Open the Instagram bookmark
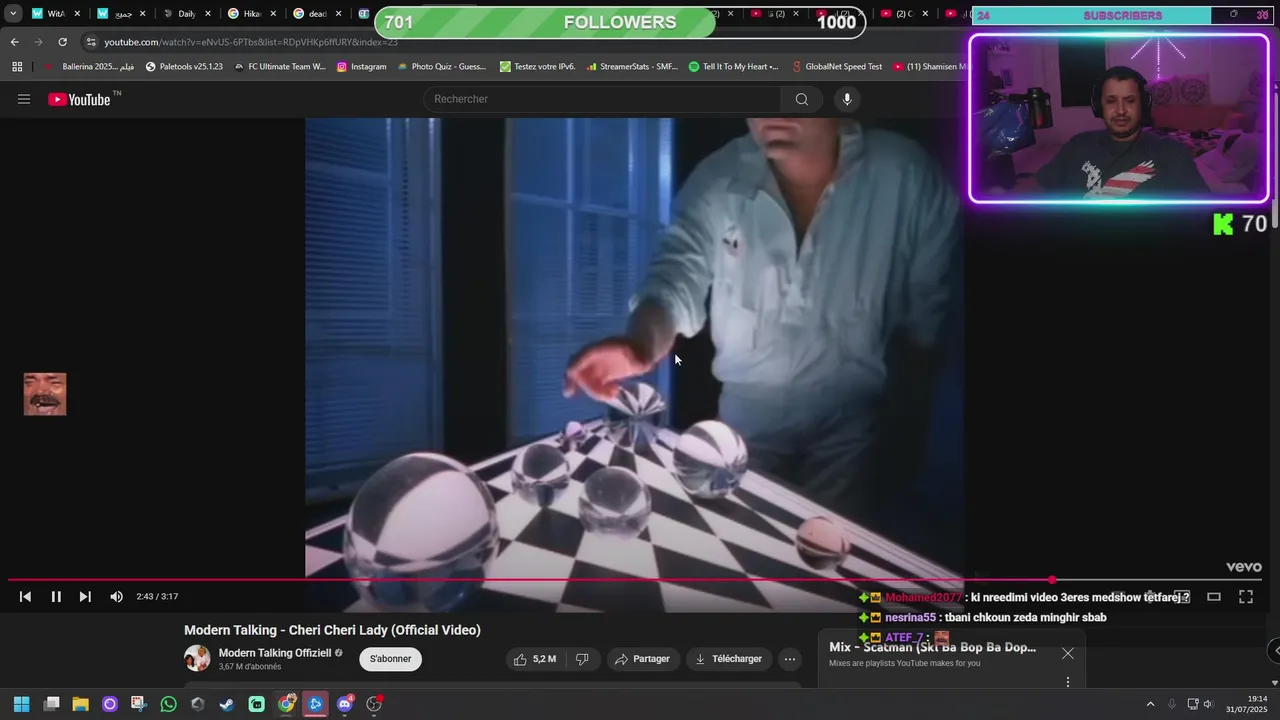The width and height of the screenshot is (1280, 720). [361, 67]
